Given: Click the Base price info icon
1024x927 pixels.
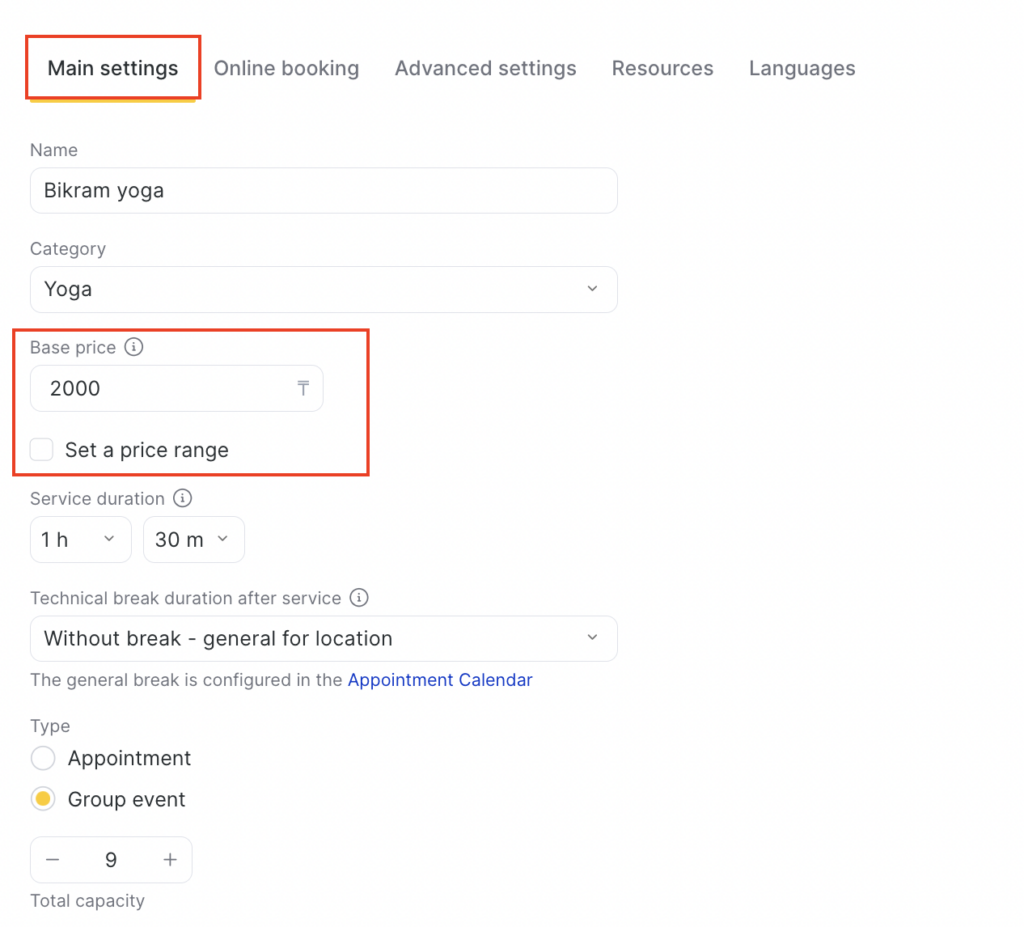Looking at the screenshot, I should [134, 348].
